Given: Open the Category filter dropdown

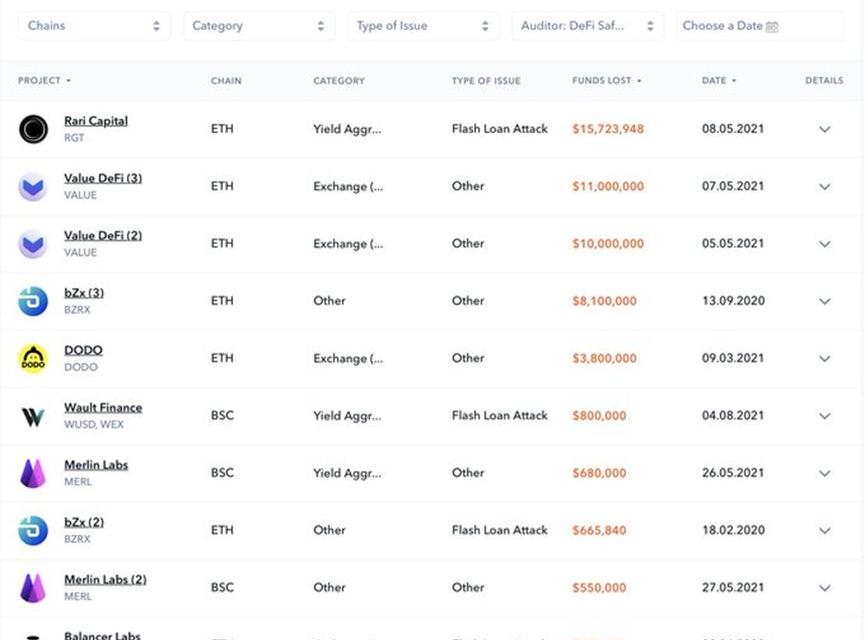Looking at the screenshot, I should (x=258, y=26).
